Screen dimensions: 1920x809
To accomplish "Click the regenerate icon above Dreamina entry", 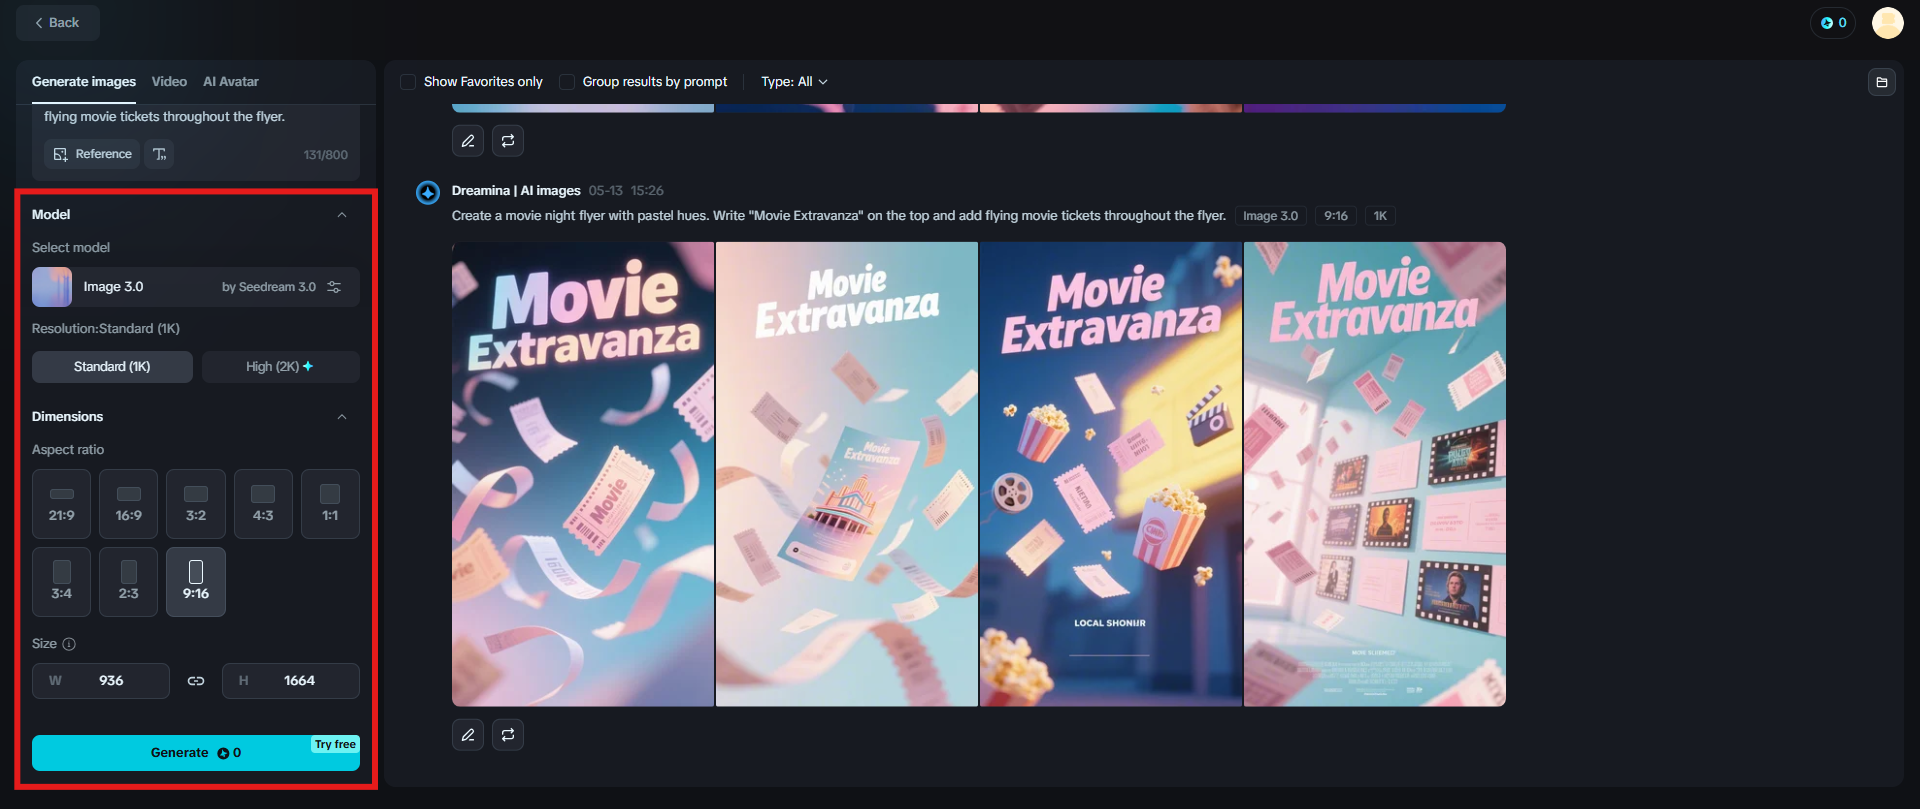I will 508,141.
